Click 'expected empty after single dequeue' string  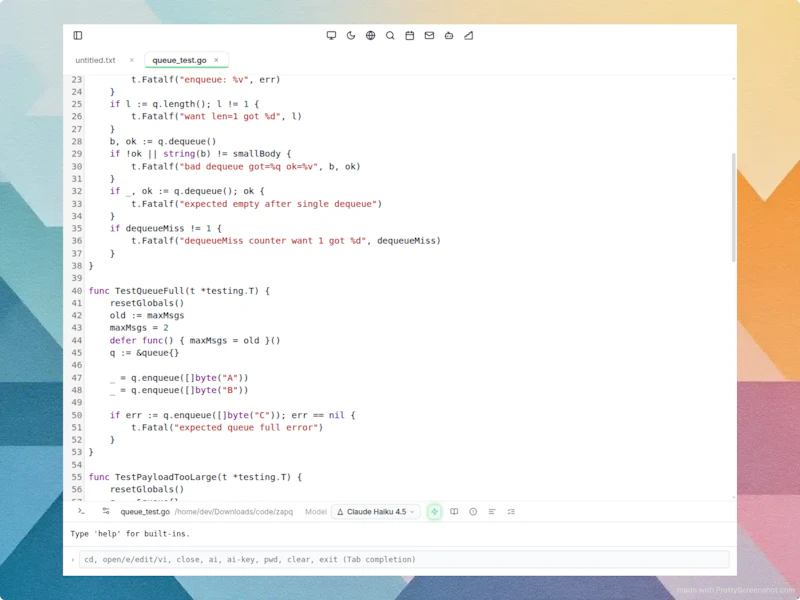coord(278,204)
